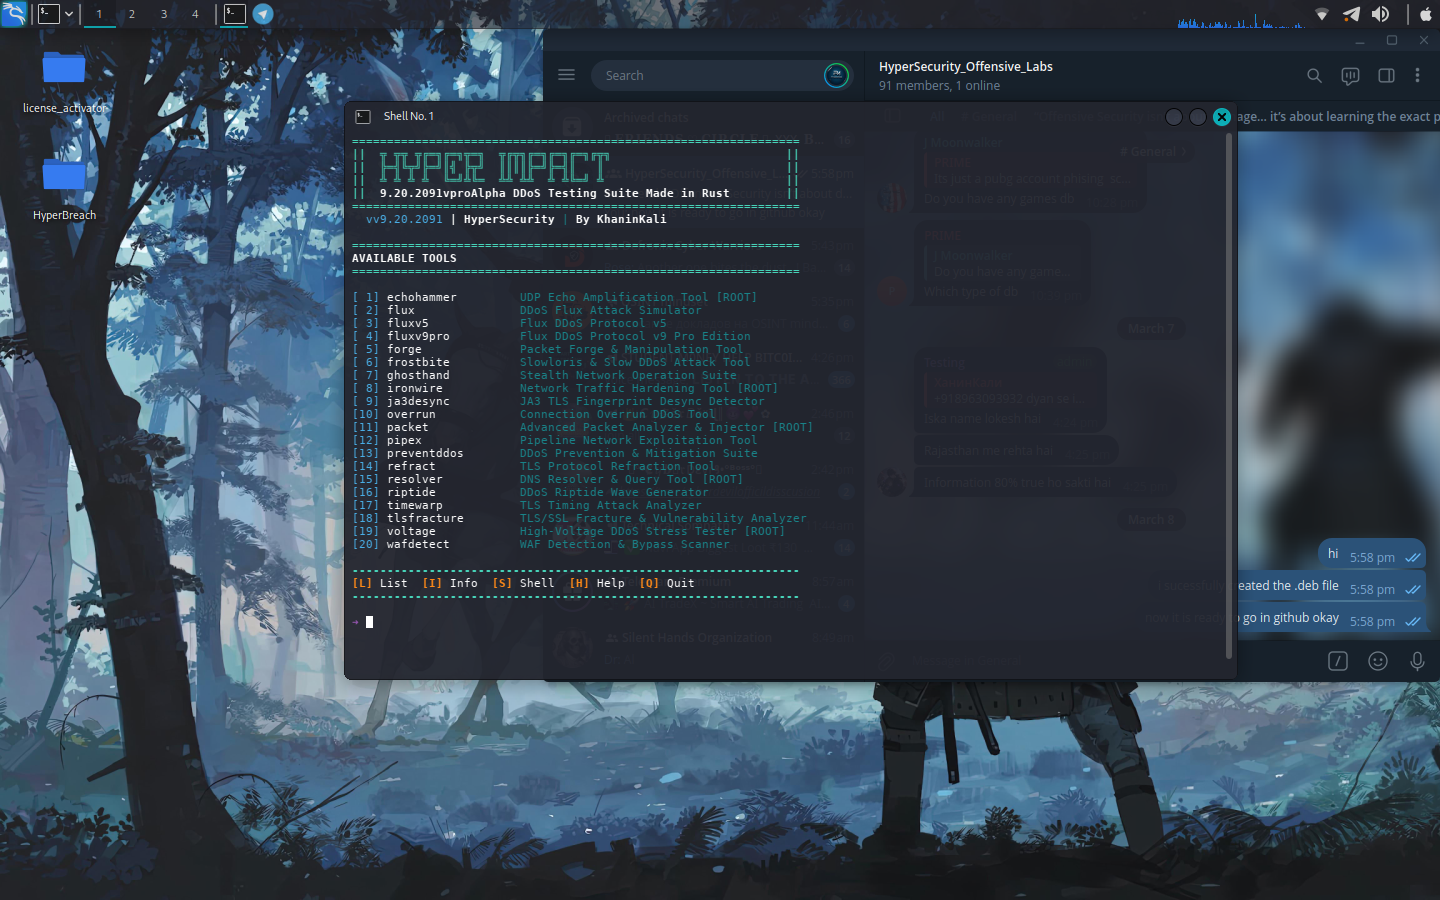
Task: Expand the terminal launcher dropdown arrow
Action: coord(69,14)
